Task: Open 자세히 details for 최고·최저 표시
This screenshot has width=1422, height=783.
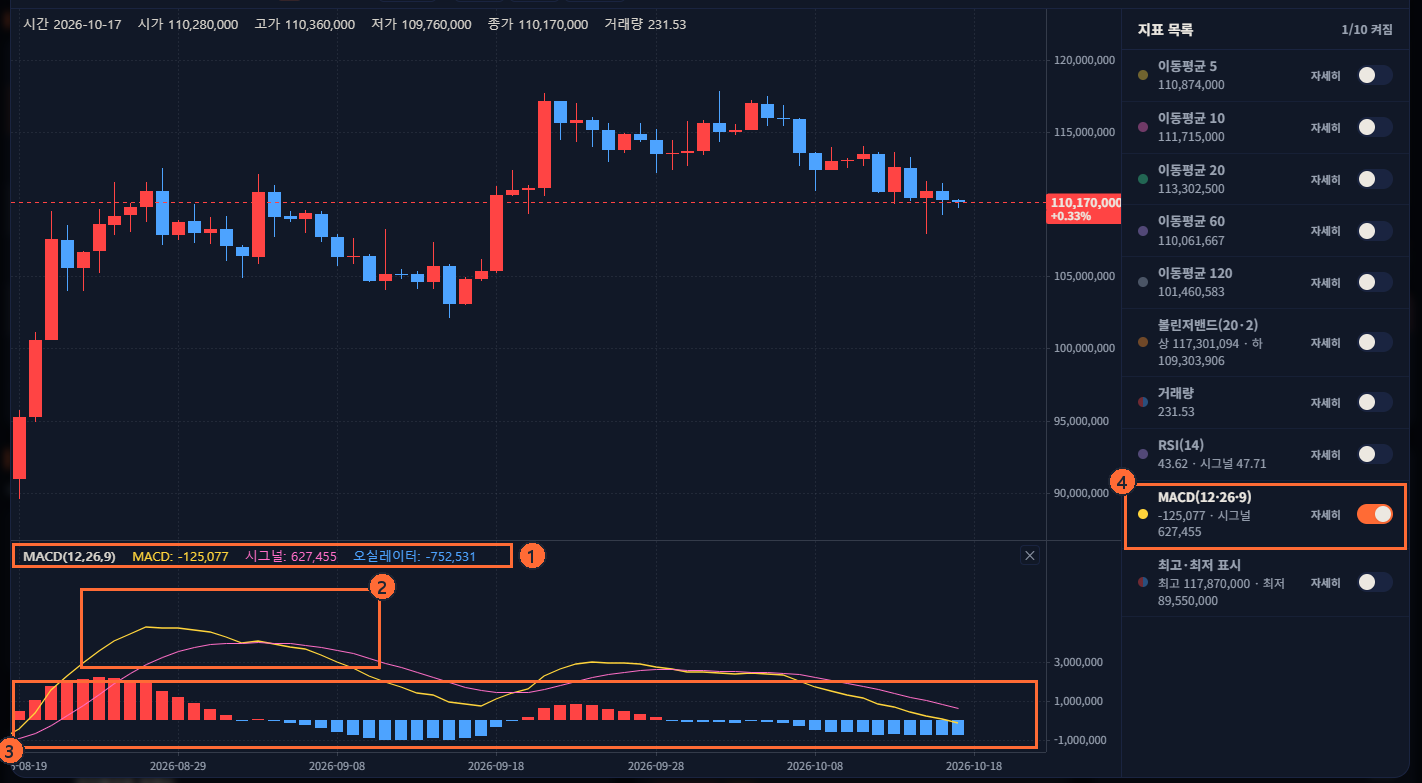Action: (x=1325, y=582)
